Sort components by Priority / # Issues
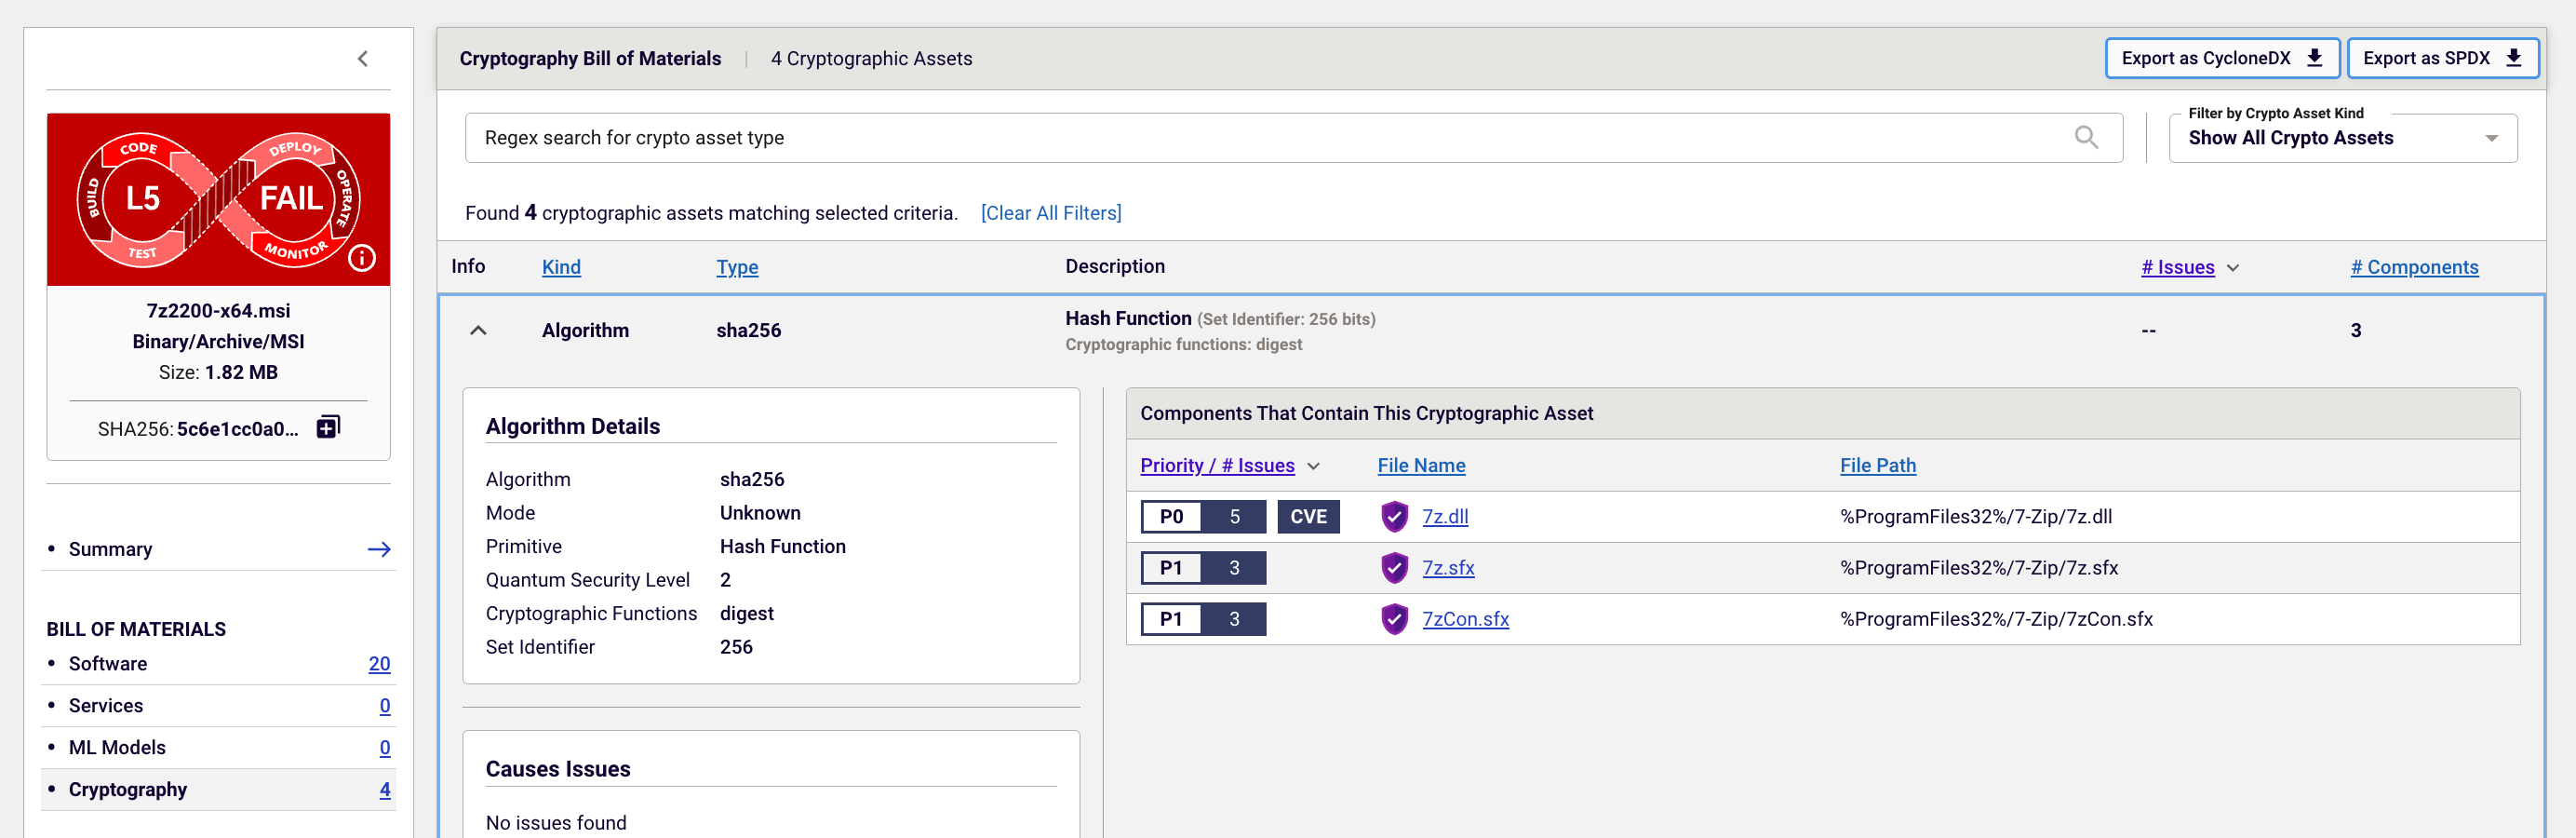 coord(1216,466)
